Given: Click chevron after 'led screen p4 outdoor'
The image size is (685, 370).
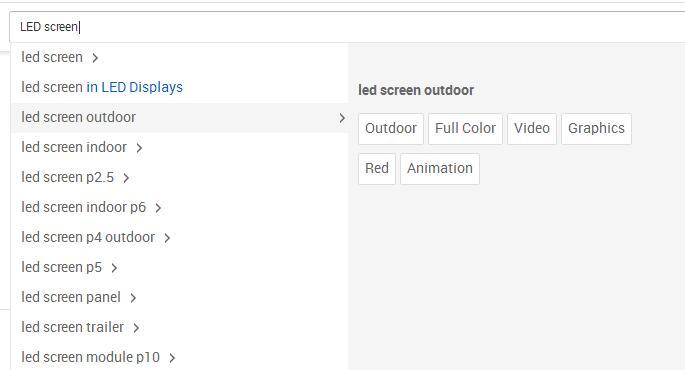Looking at the screenshot, I should point(167,238).
